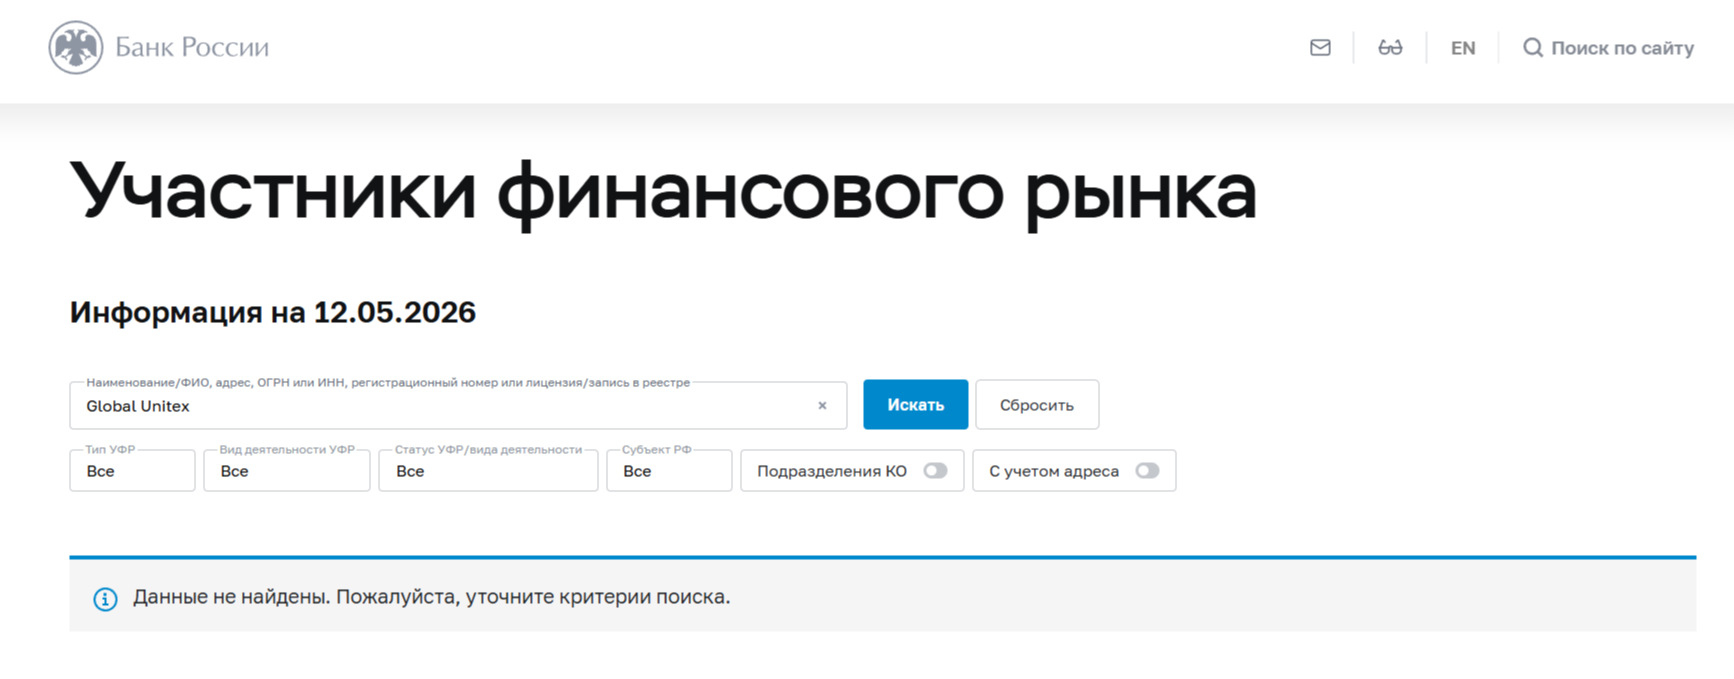The width and height of the screenshot is (1734, 679).
Task: Open Поиск по сайту site search
Action: point(1608,48)
